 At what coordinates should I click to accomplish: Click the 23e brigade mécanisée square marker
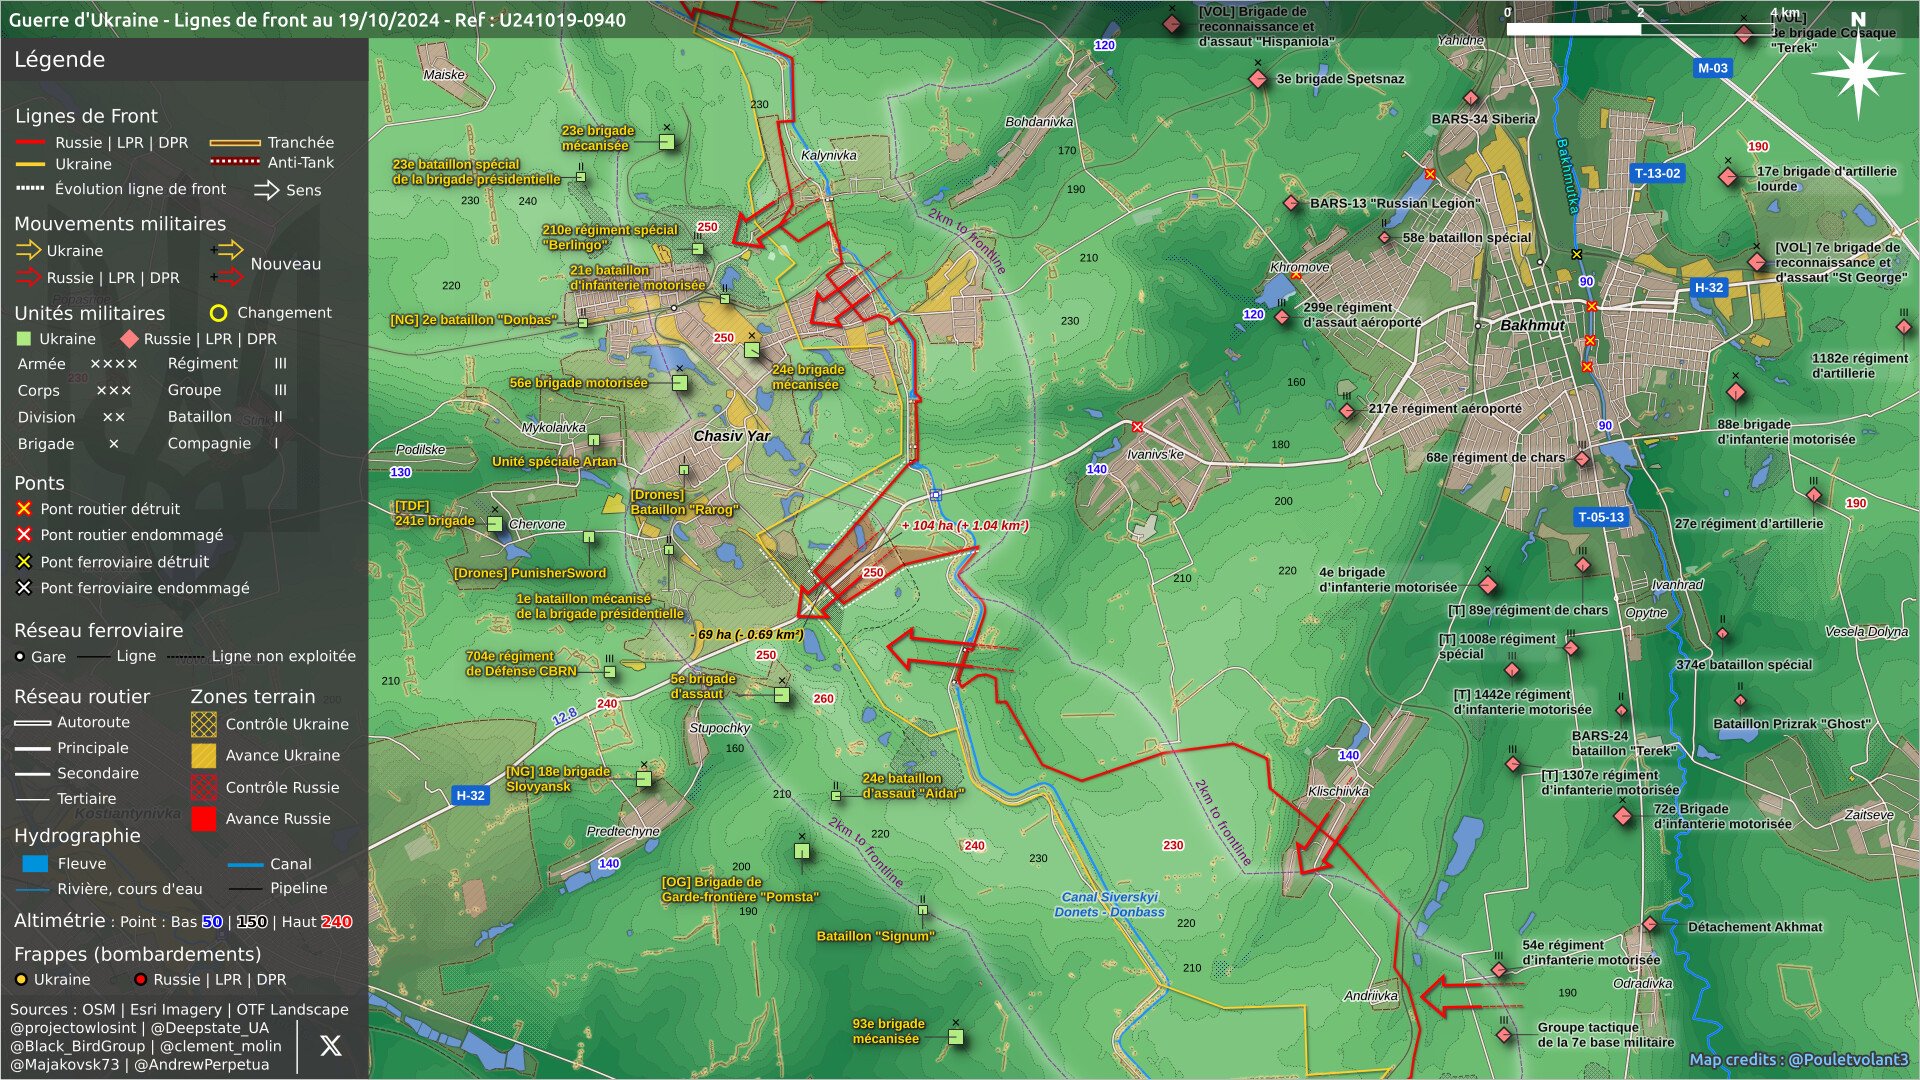point(667,142)
